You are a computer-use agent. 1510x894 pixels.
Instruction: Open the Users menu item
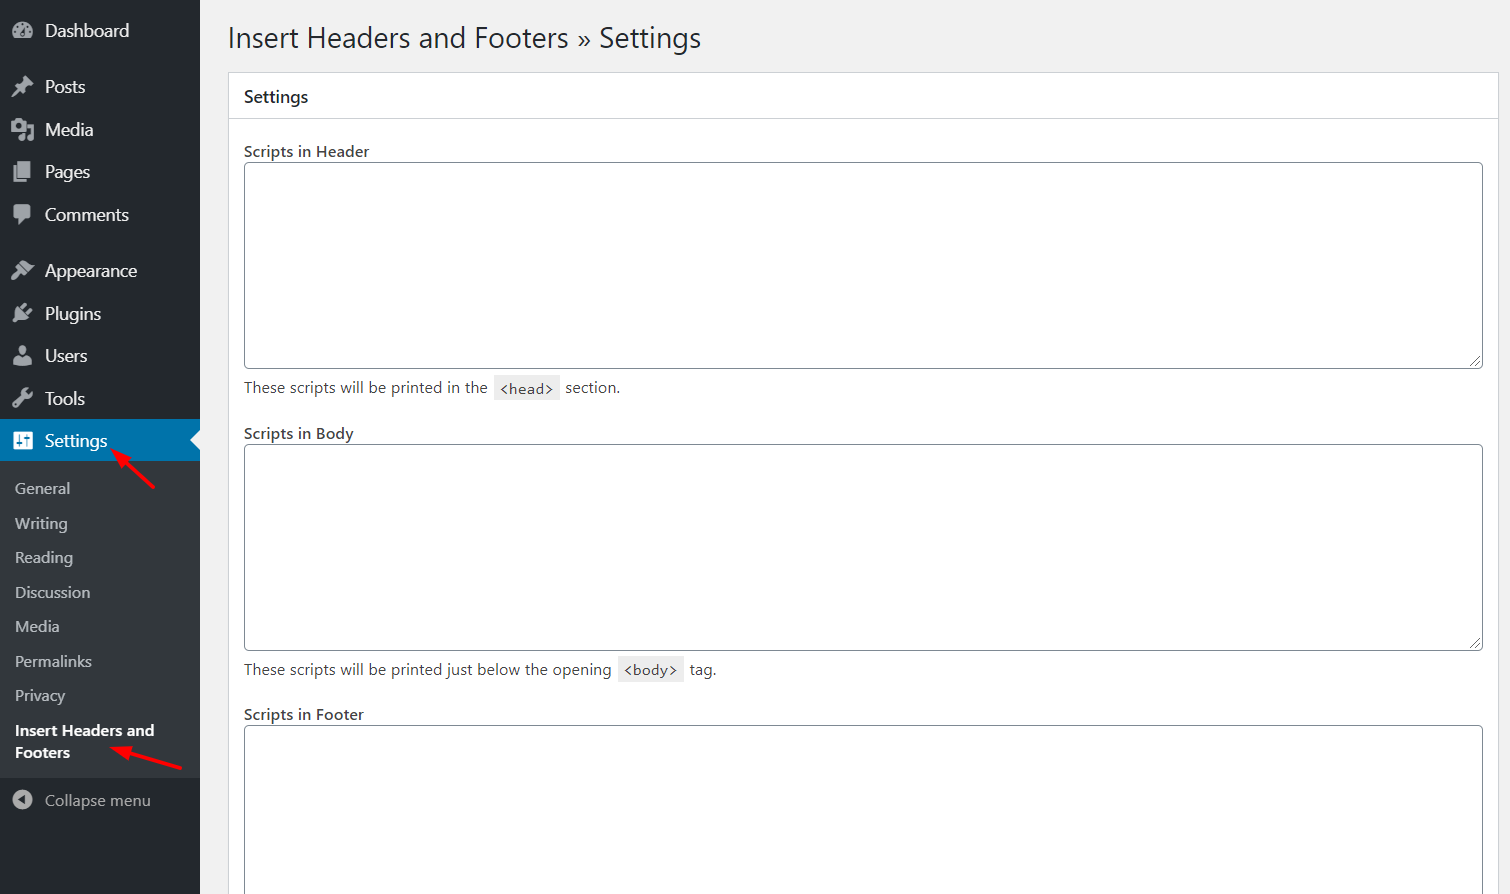(100, 356)
